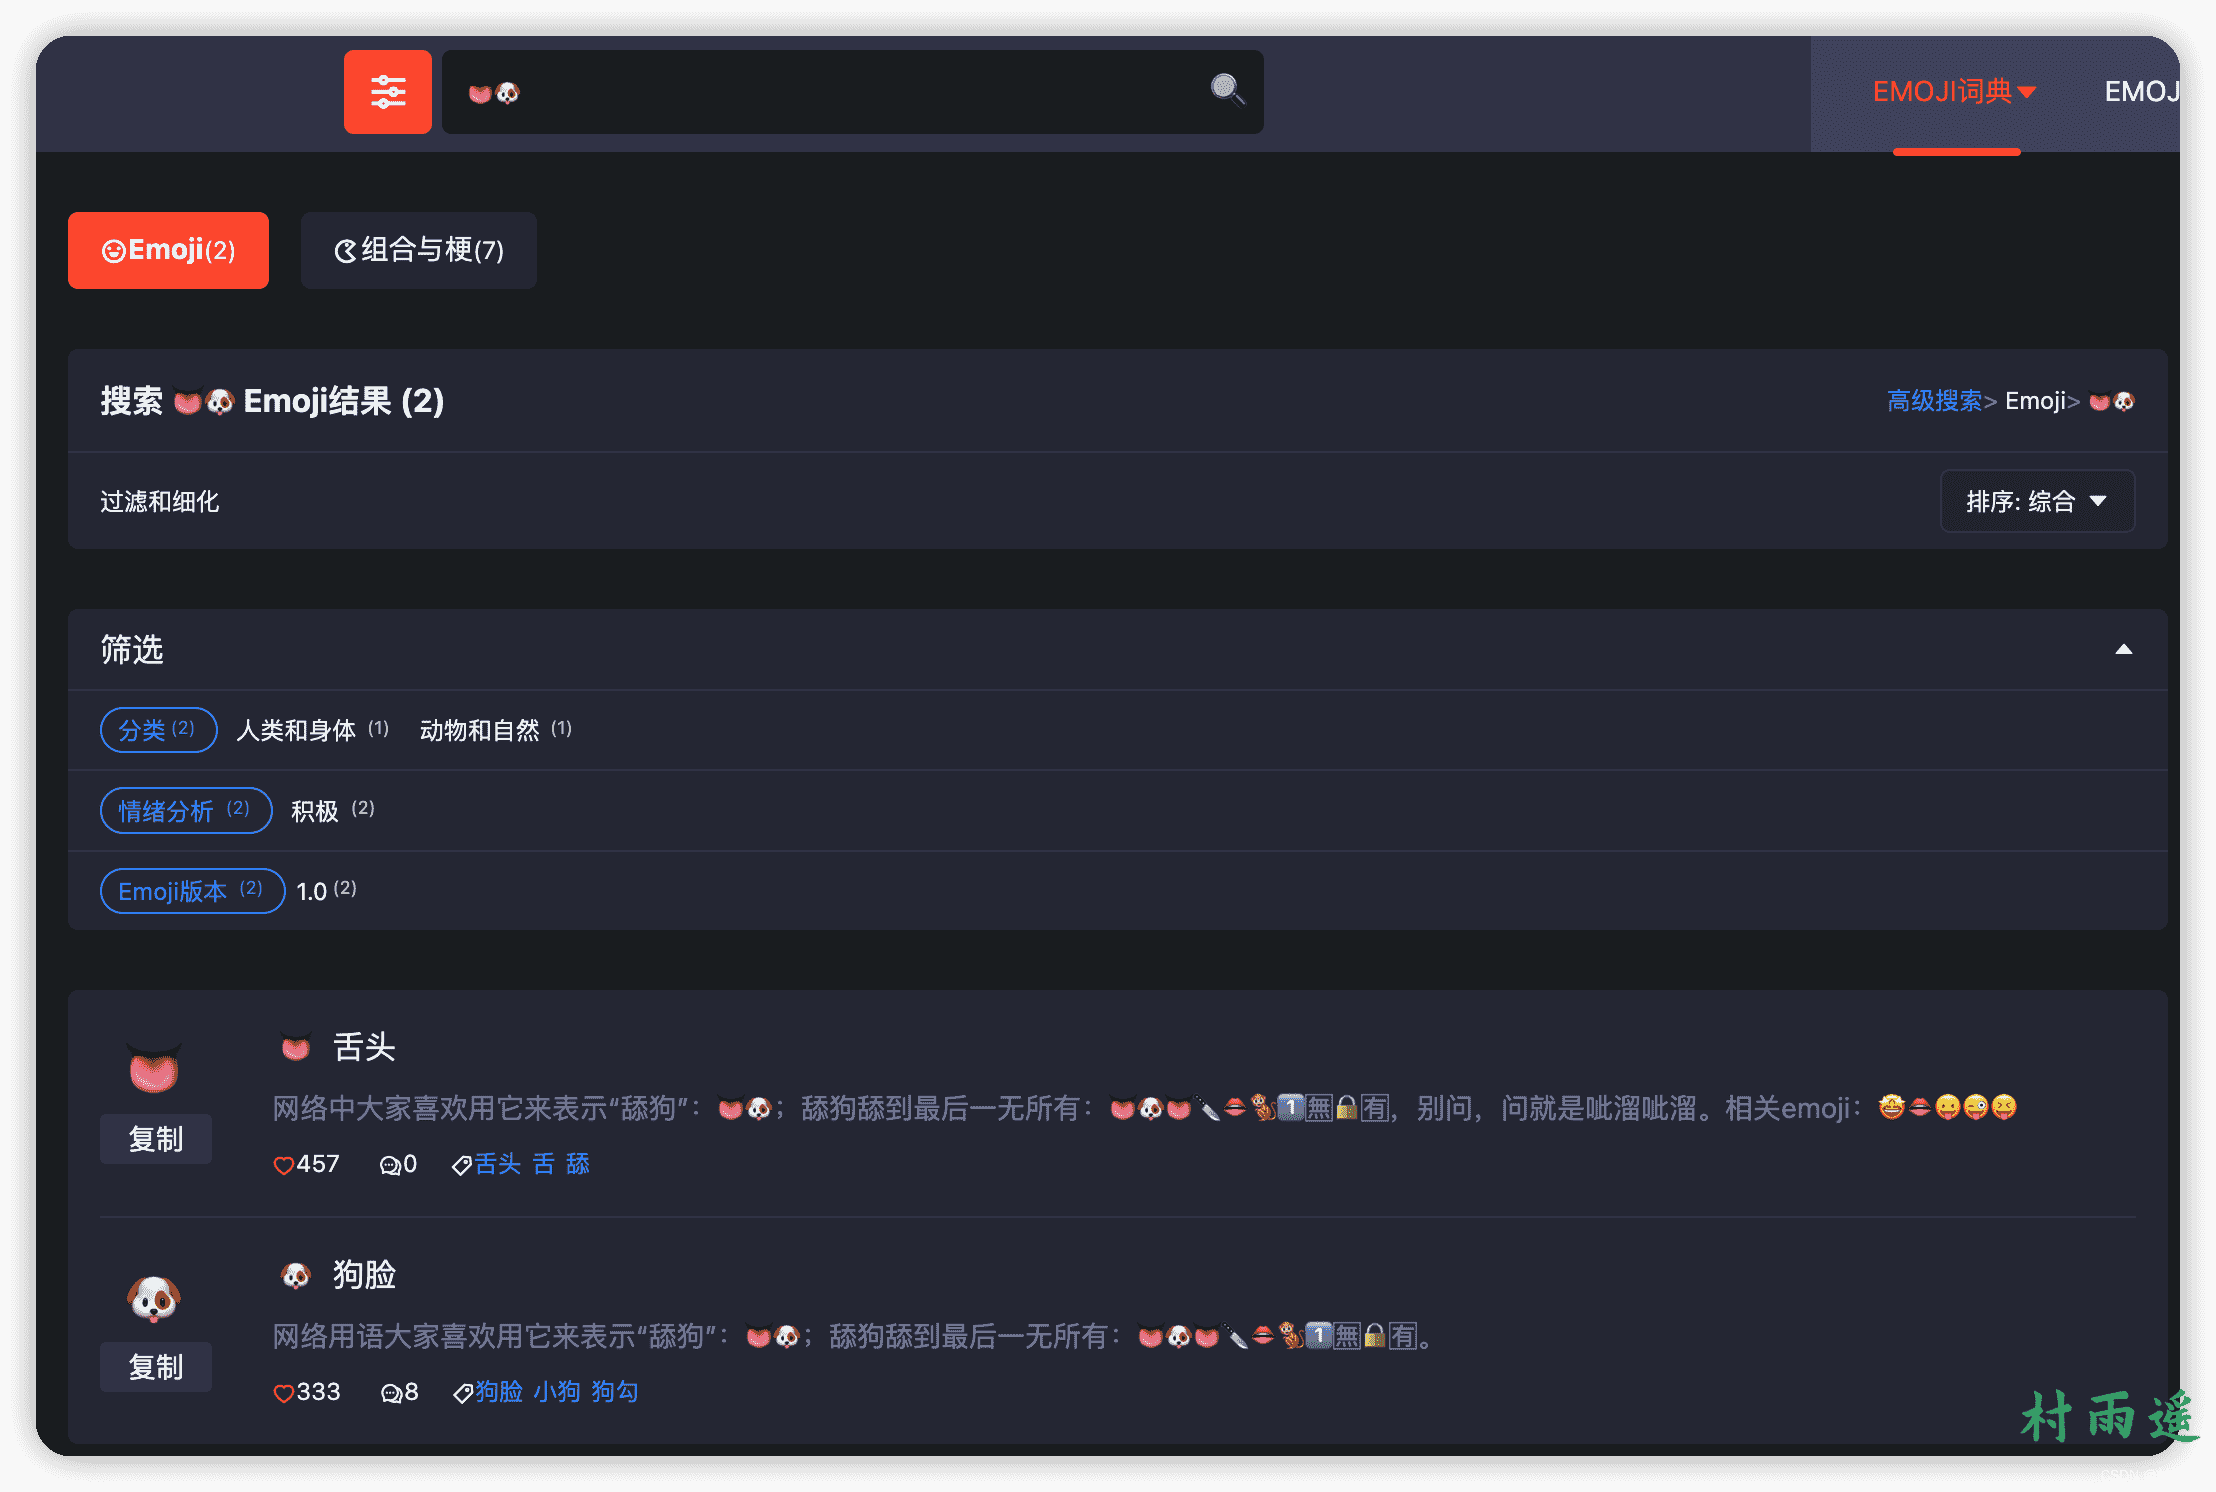Open the 排序: 综合 sort dropdown
The width and height of the screenshot is (2216, 1492).
coord(2036,501)
